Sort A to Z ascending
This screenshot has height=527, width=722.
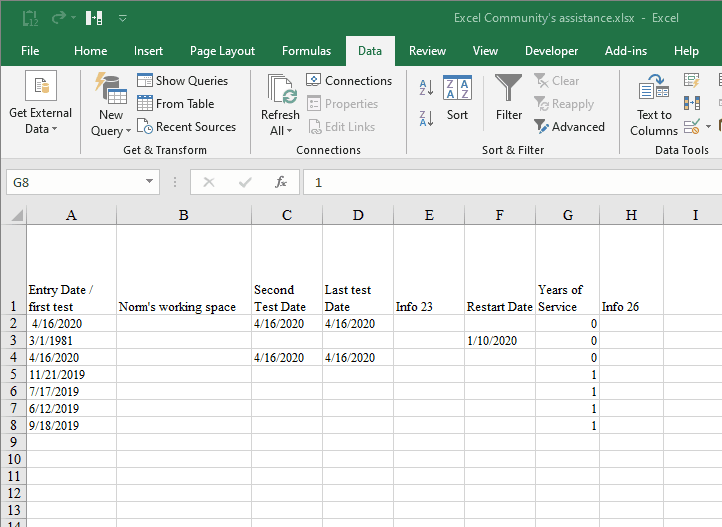[x=426, y=87]
